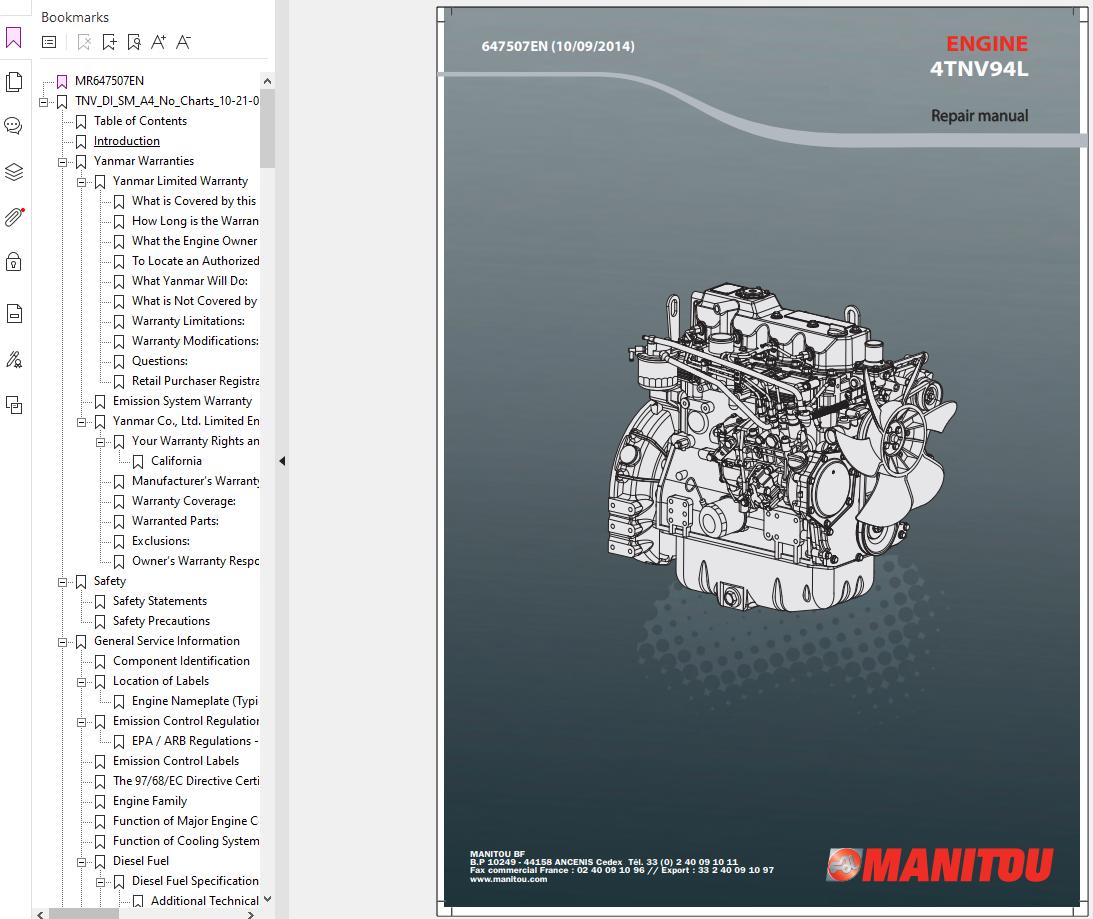The height and width of the screenshot is (919, 1093).
Task: Increase bookmark text size
Action: [x=158, y=43]
